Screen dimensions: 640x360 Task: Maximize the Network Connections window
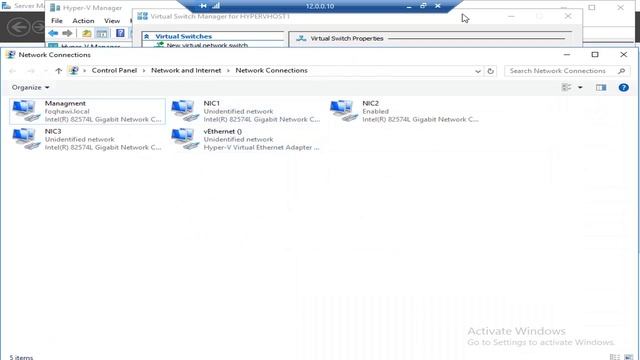pyautogui.click(x=595, y=54)
